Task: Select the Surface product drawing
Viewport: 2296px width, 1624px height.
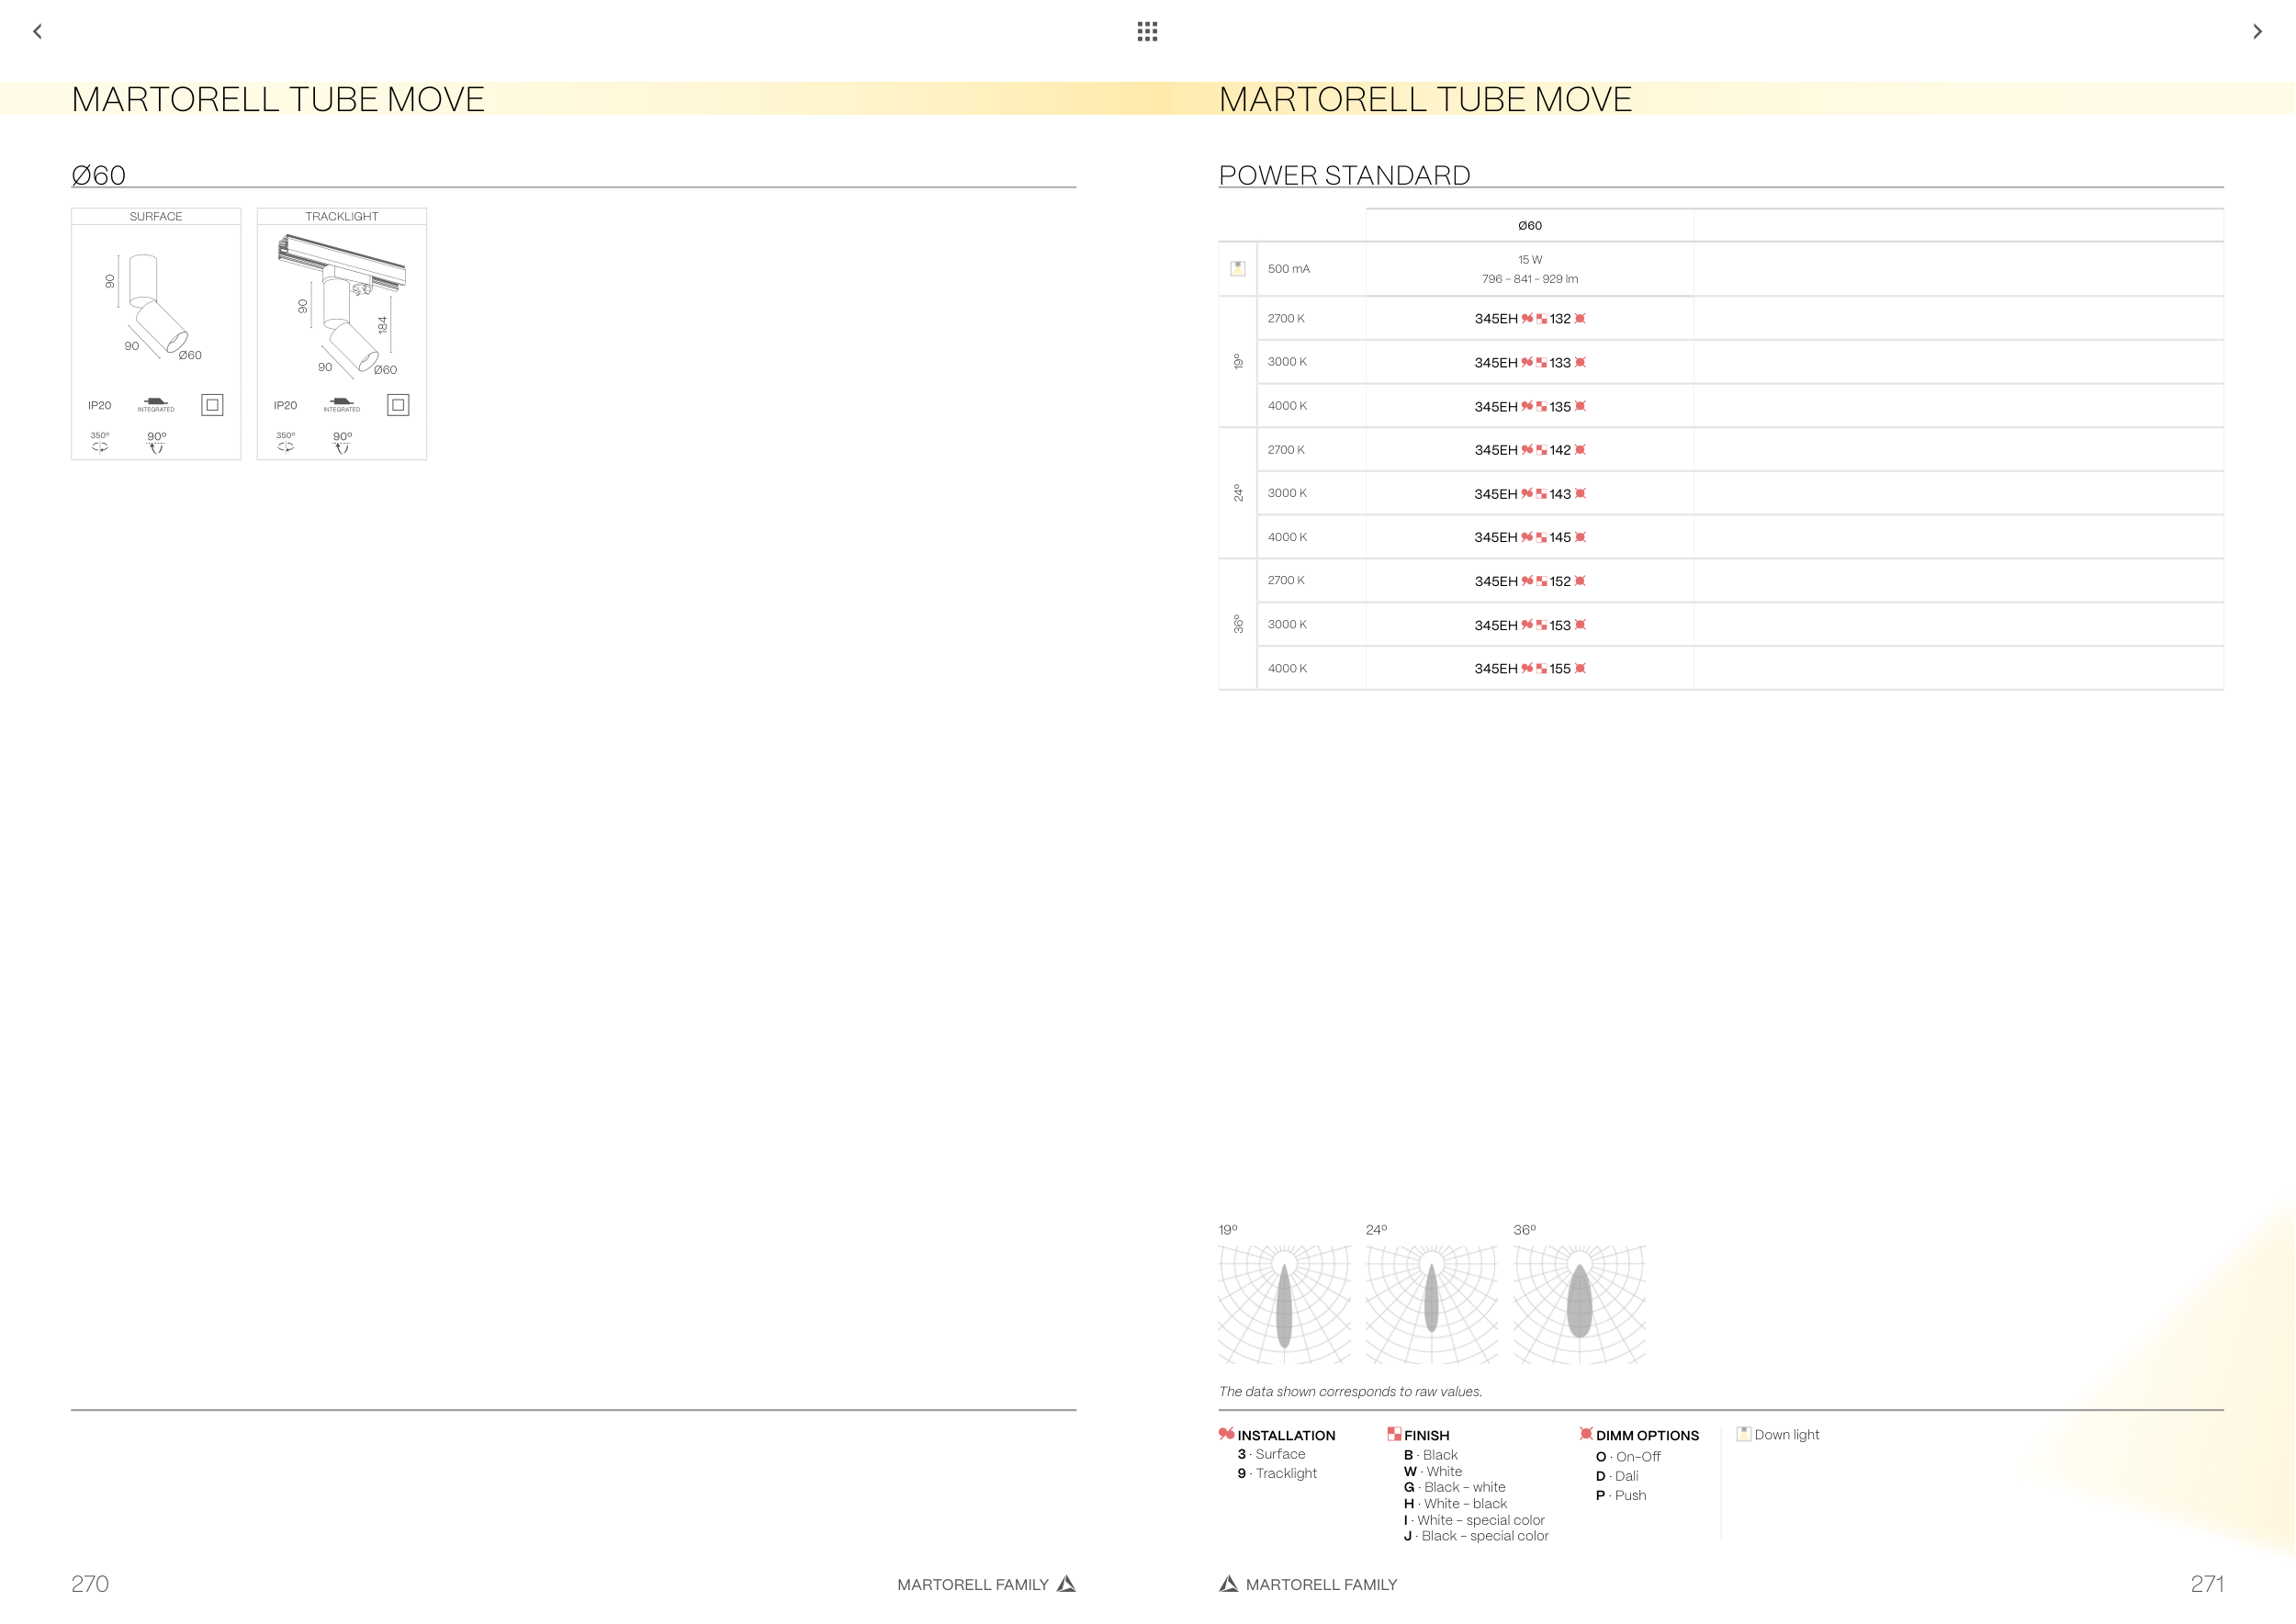Action: pyautogui.click(x=157, y=305)
